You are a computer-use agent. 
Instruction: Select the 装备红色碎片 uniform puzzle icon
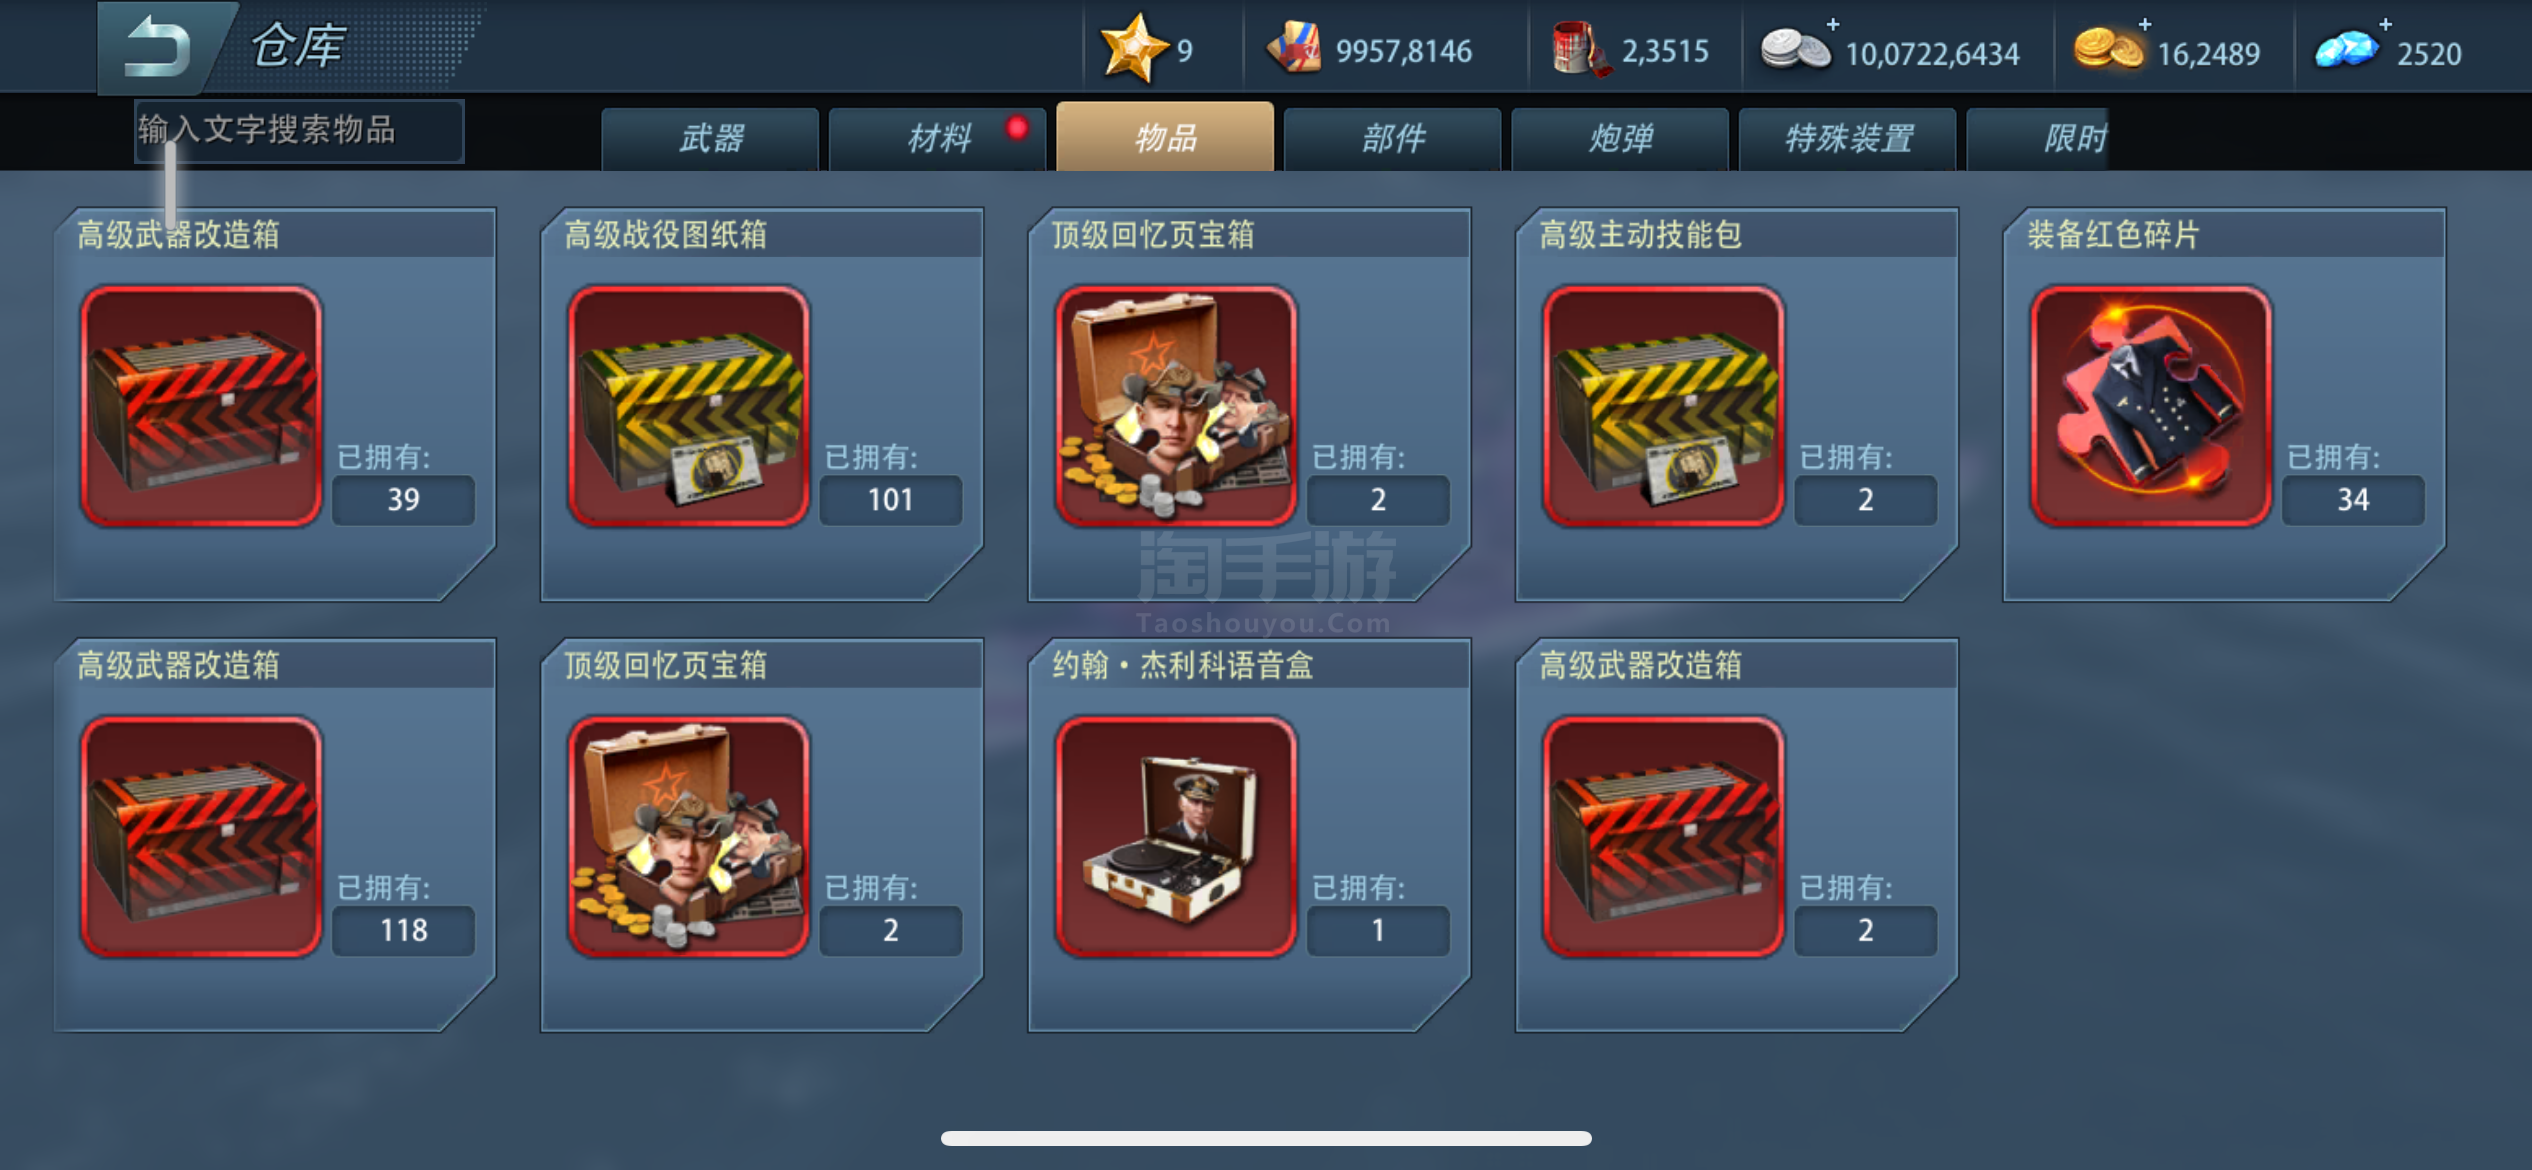tap(2151, 405)
